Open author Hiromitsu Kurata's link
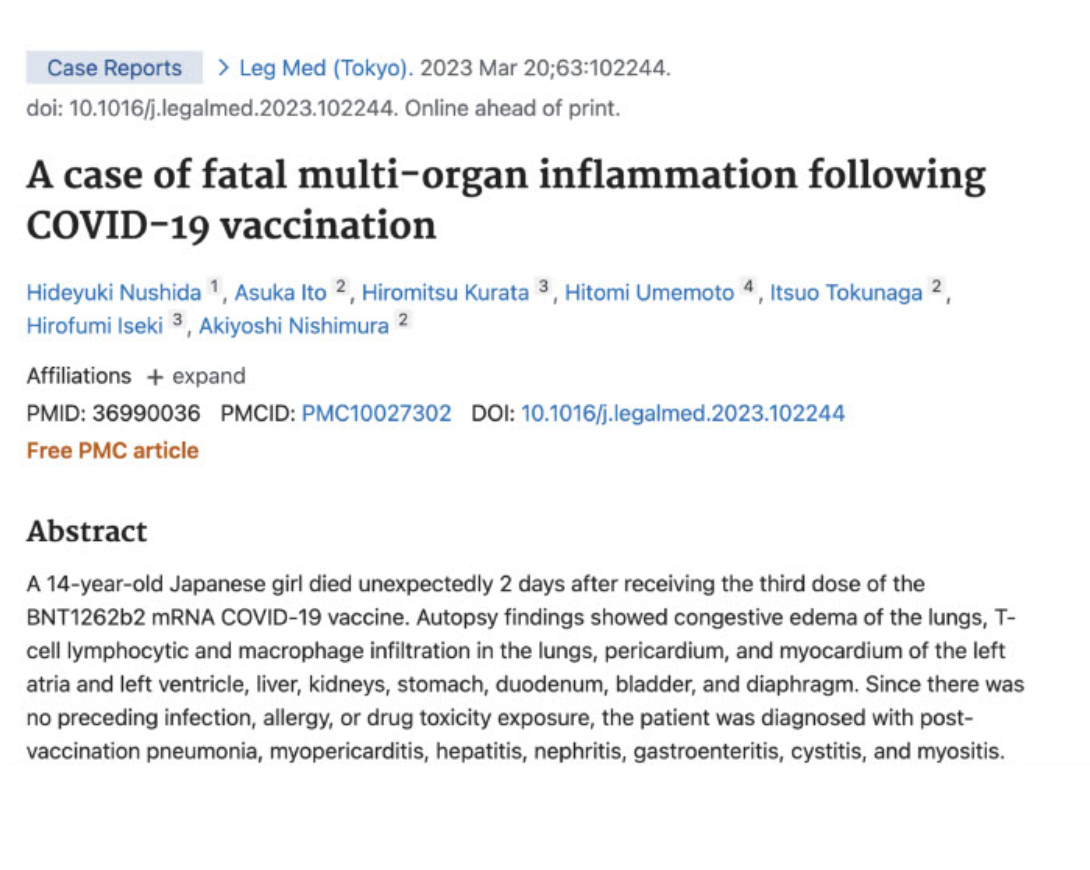 point(446,293)
